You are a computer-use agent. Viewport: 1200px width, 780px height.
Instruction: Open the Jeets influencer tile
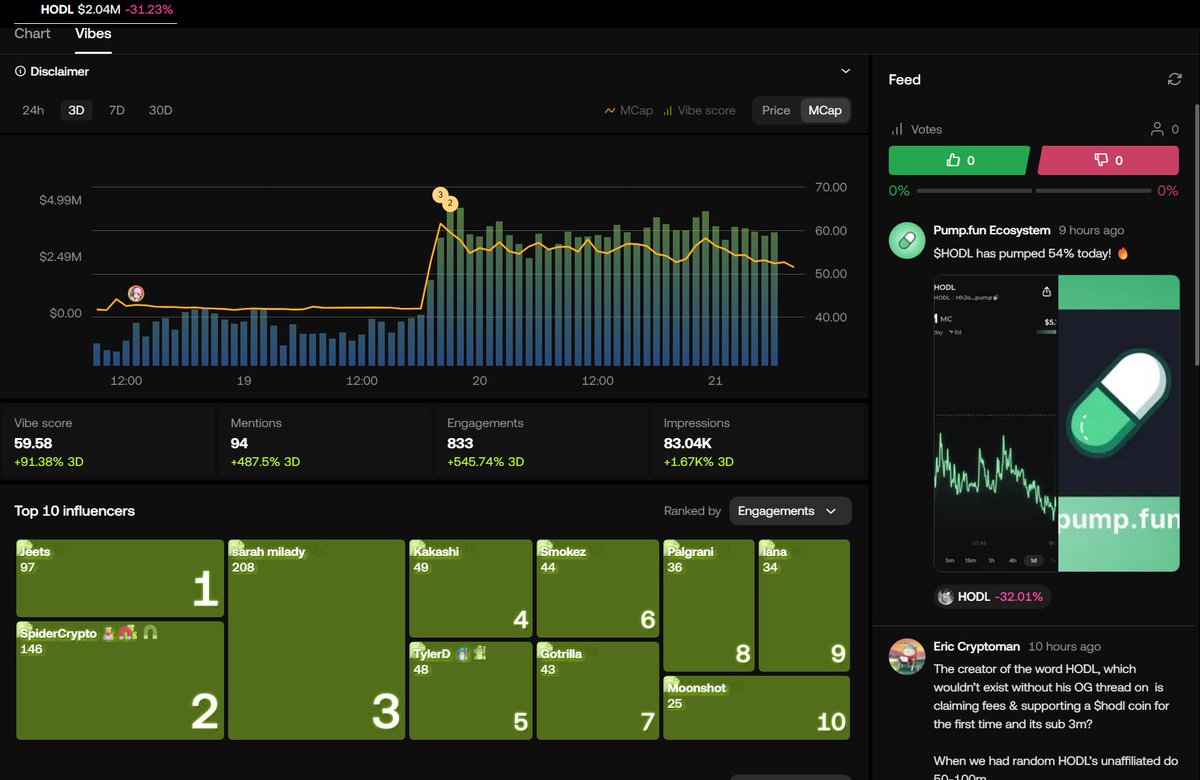click(120, 578)
